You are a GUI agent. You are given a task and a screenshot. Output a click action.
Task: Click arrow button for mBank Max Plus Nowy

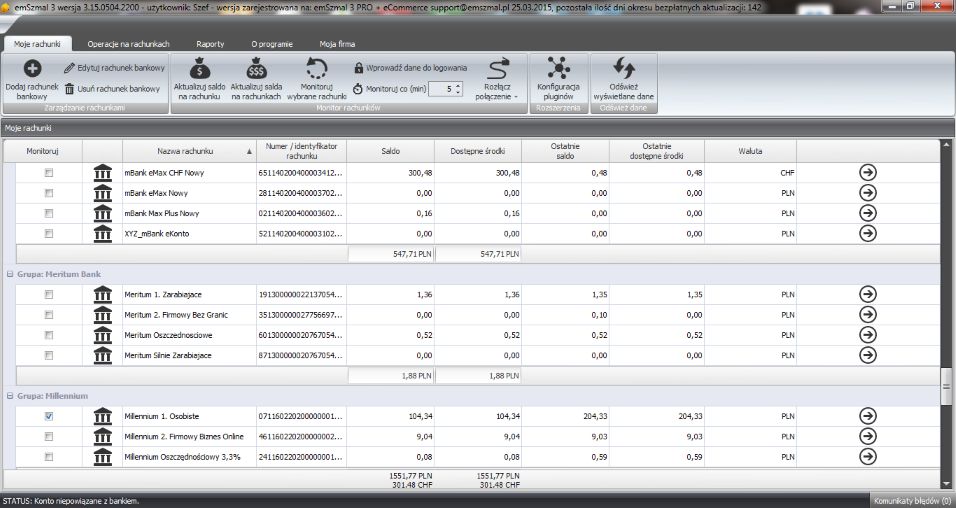click(x=868, y=213)
